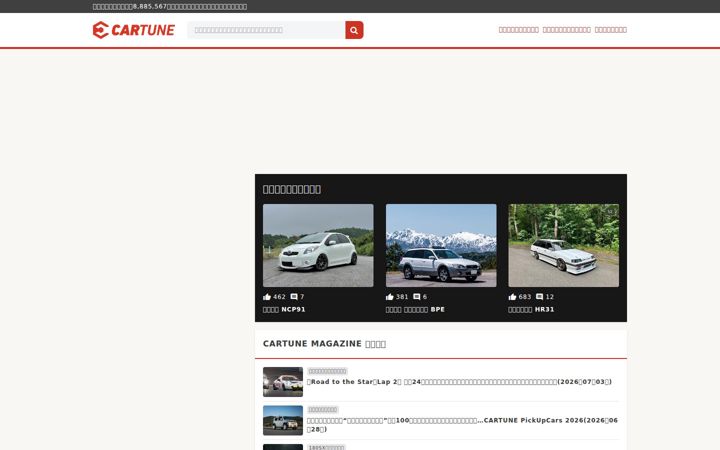Screen dimensions: 720x450
Task: Open the middle header navigation link
Action: click(567, 30)
